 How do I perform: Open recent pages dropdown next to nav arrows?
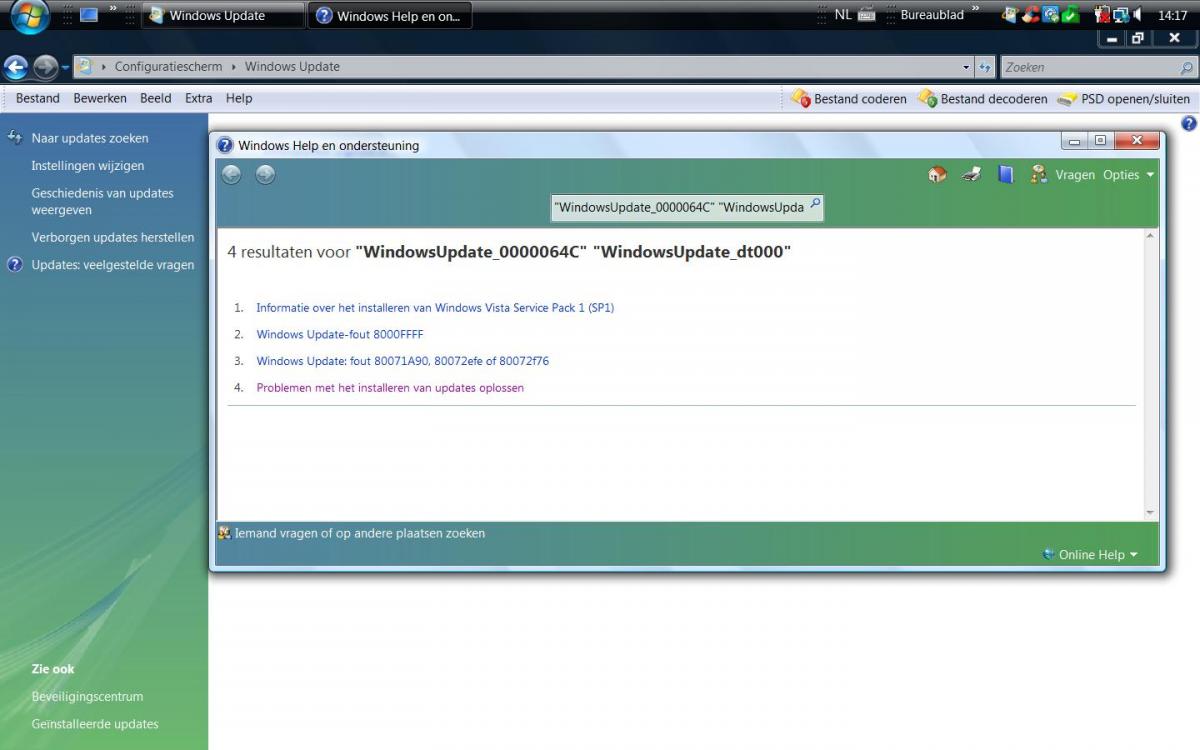coord(66,67)
